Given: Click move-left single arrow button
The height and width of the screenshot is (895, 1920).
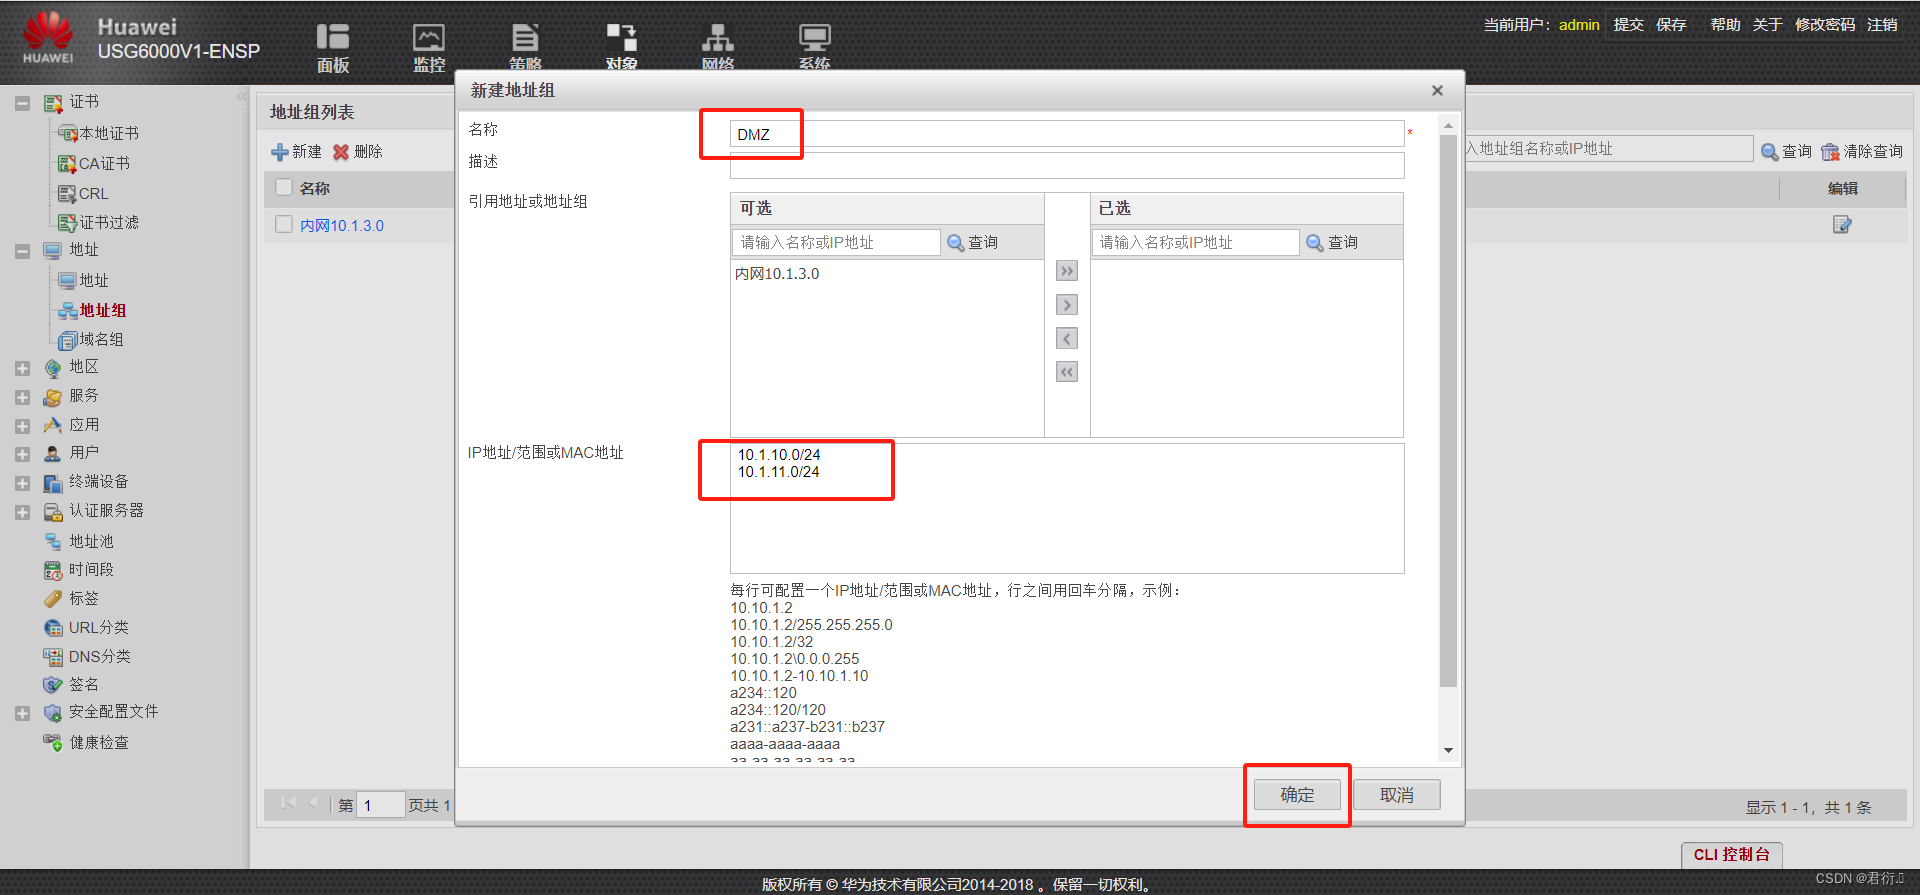Looking at the screenshot, I should click(x=1067, y=338).
